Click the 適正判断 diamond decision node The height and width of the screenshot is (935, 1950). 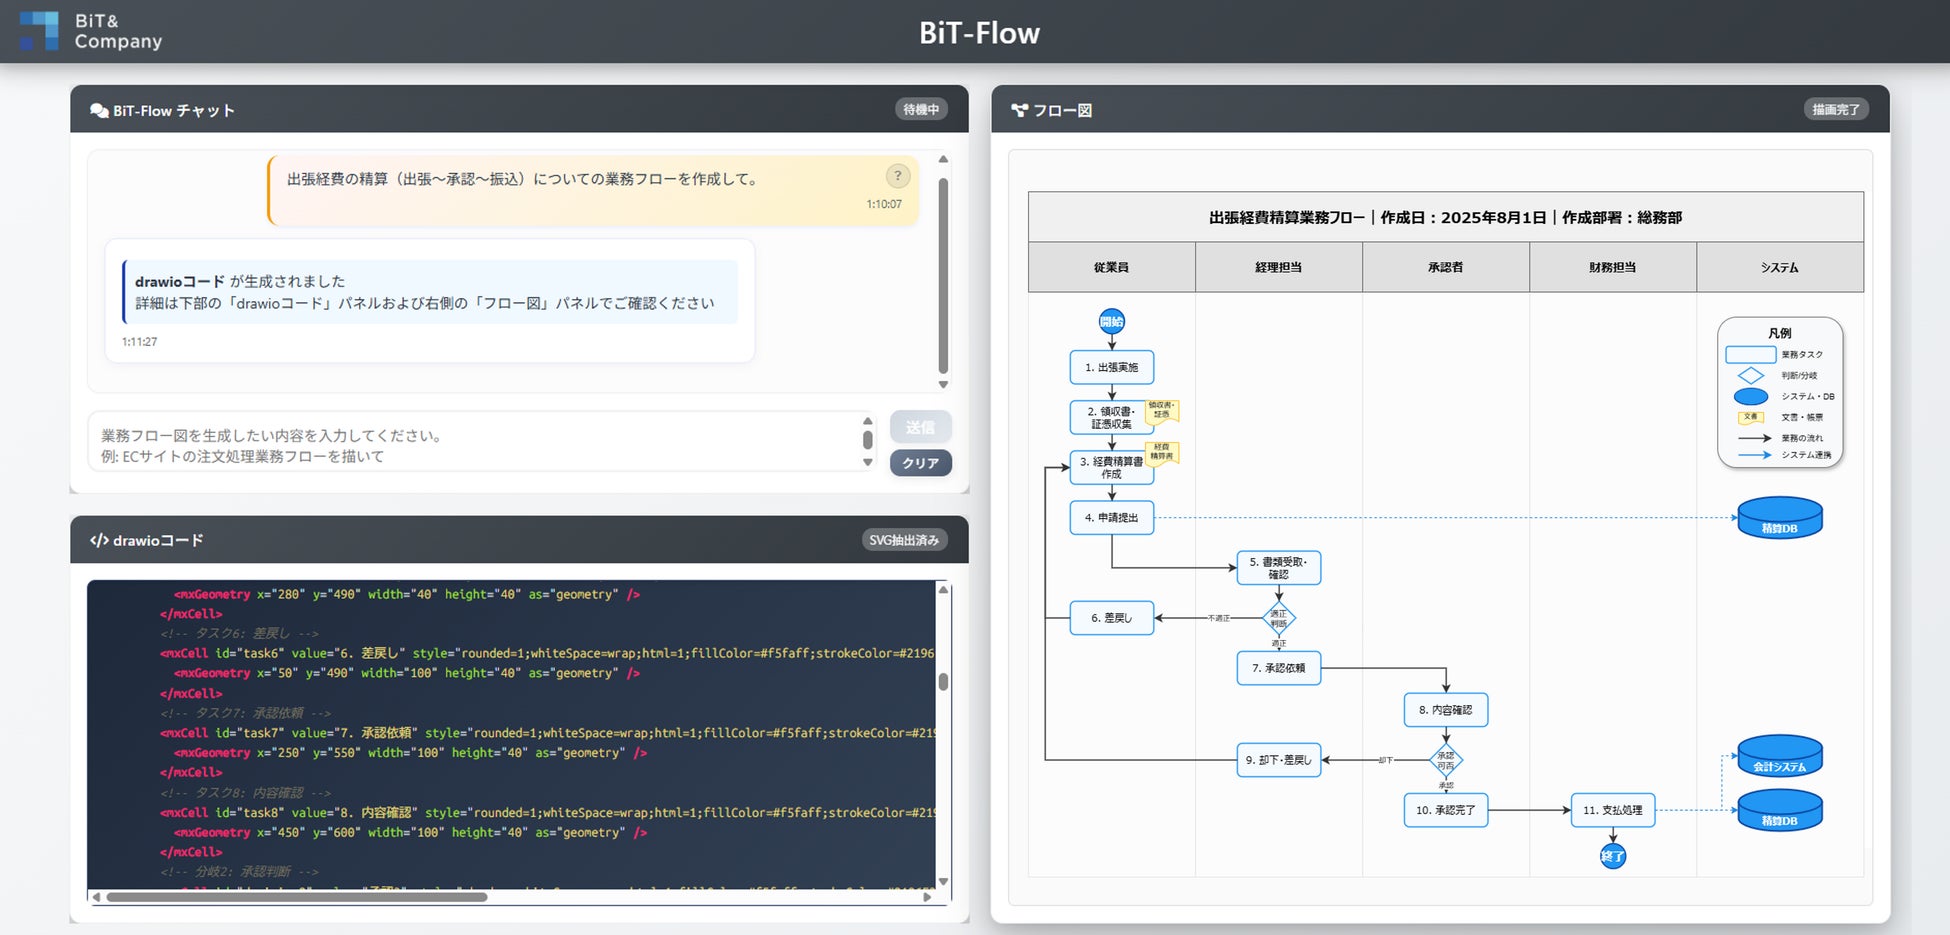coord(1278,618)
